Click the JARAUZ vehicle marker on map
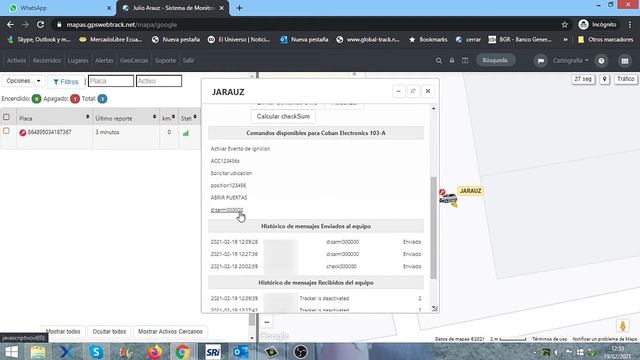The image size is (640, 360). pos(449,198)
